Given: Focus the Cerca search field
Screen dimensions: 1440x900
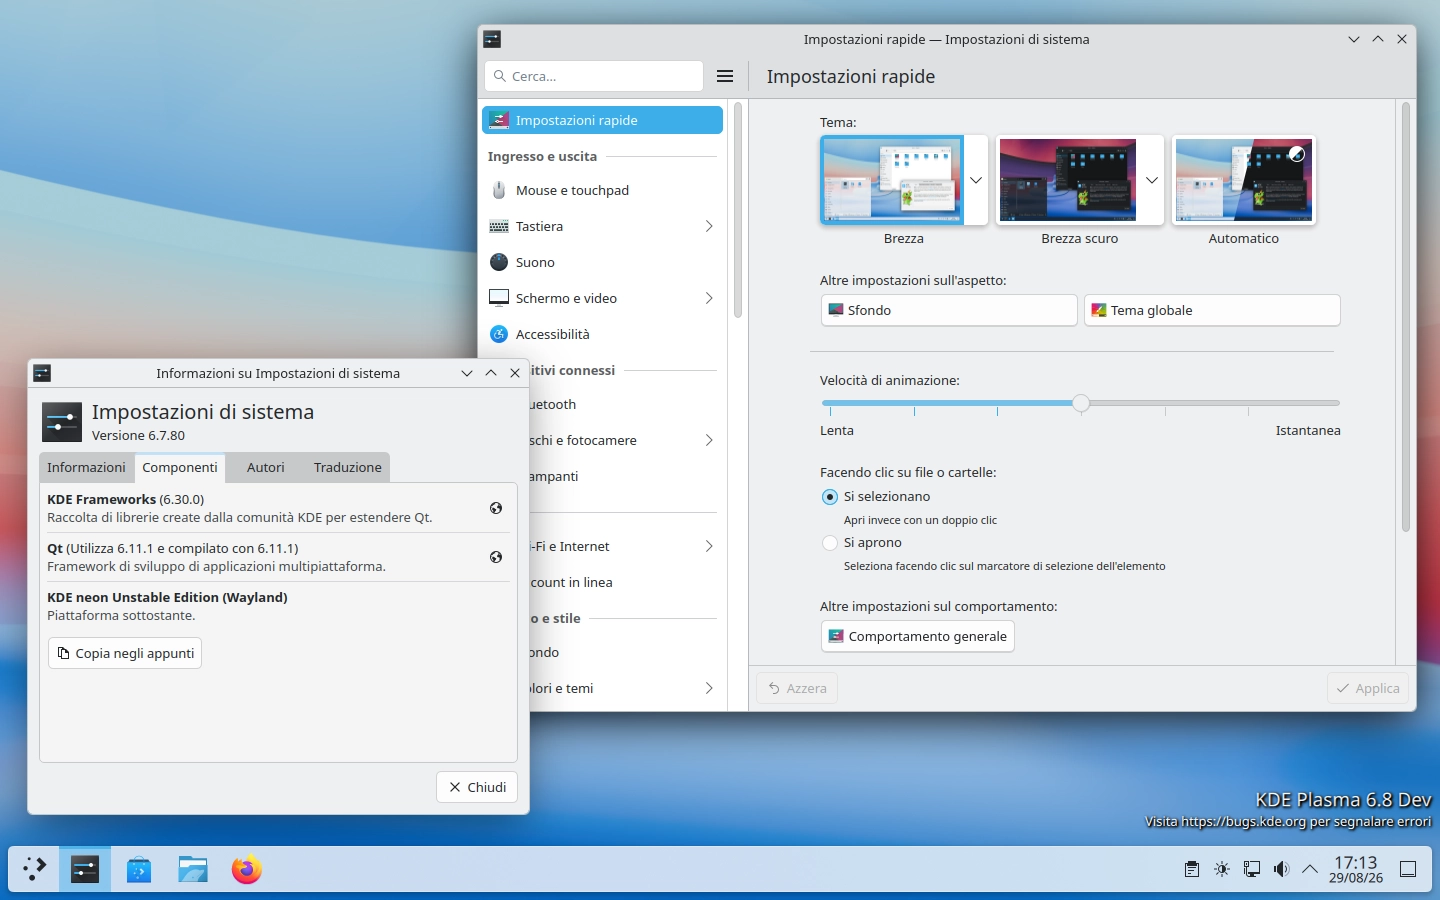Looking at the screenshot, I should coord(594,76).
